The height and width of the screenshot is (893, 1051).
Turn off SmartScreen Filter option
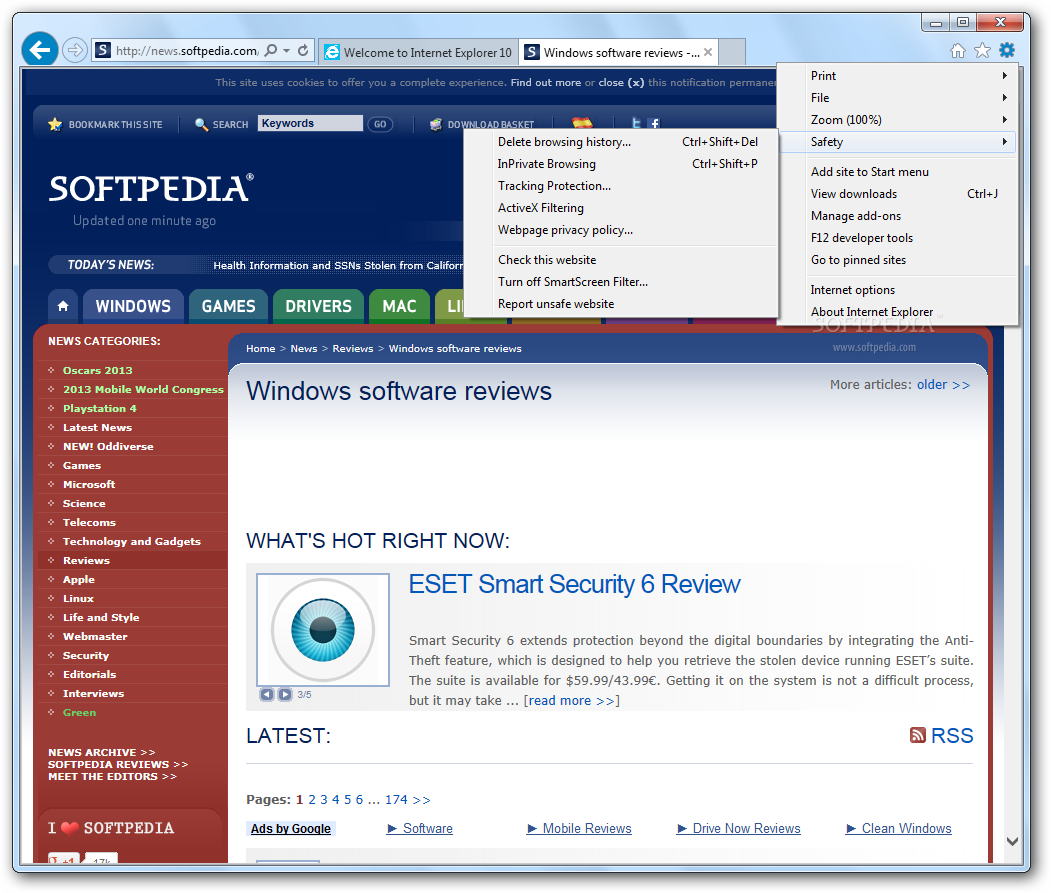(621, 282)
